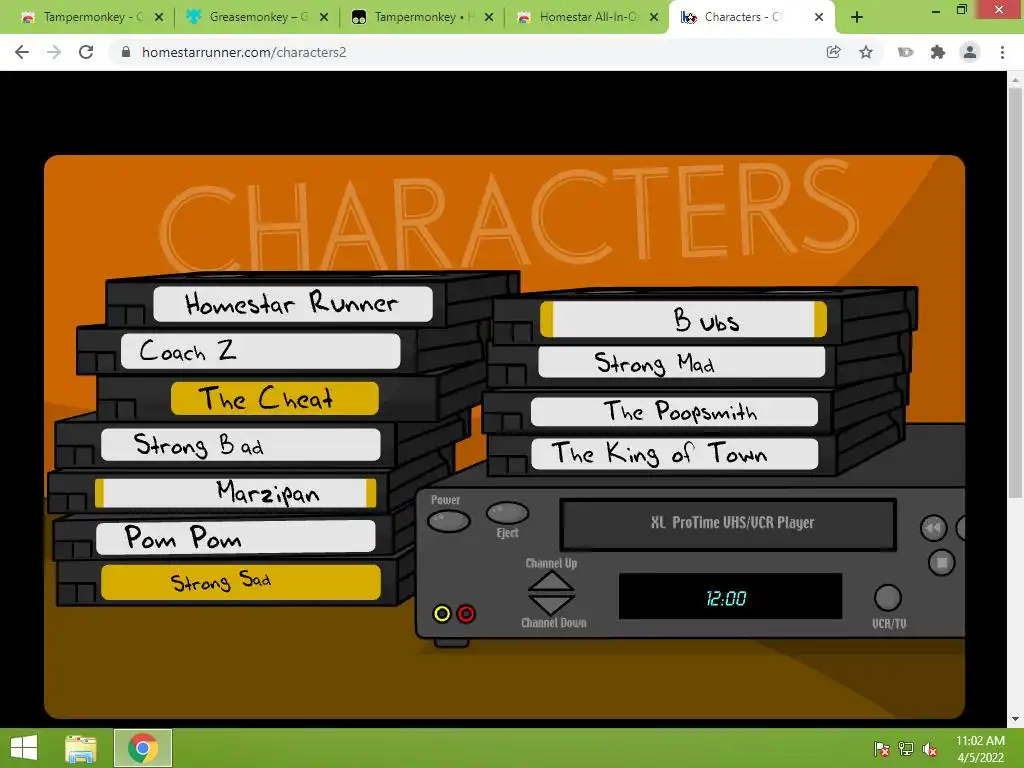1024x768 pixels.
Task: Open the Chrome profile avatar
Action: pyautogui.click(x=970, y=52)
